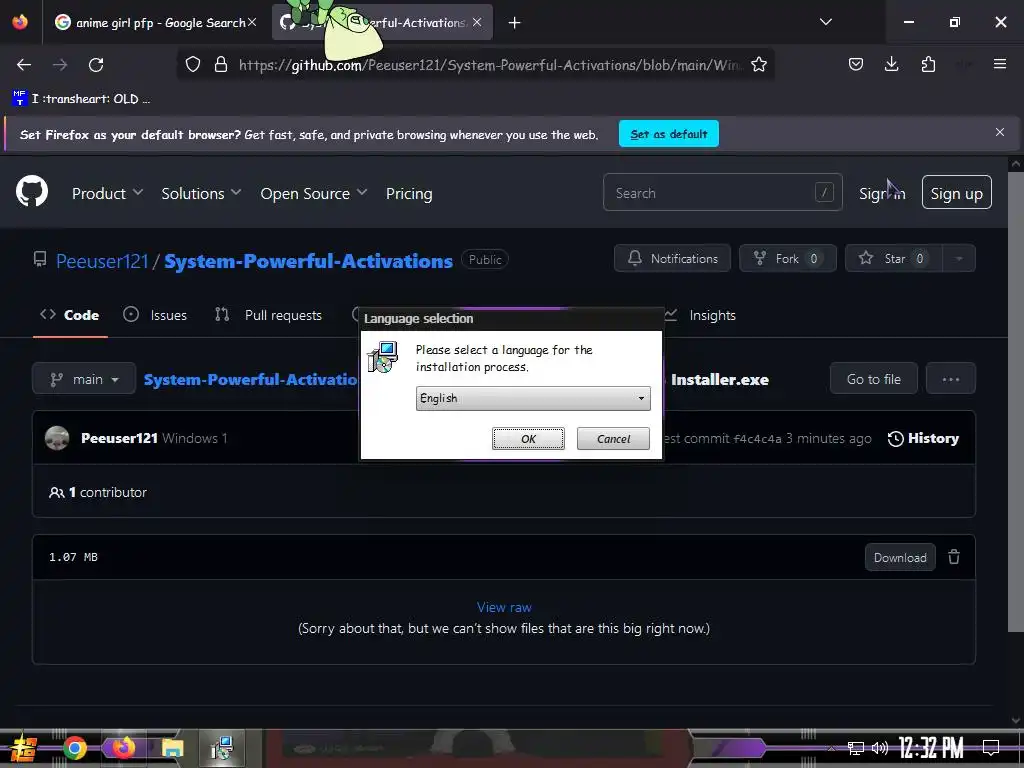This screenshot has width=1024, height=768.
Task: Open the Pocket save icon
Action: [x=856, y=64]
